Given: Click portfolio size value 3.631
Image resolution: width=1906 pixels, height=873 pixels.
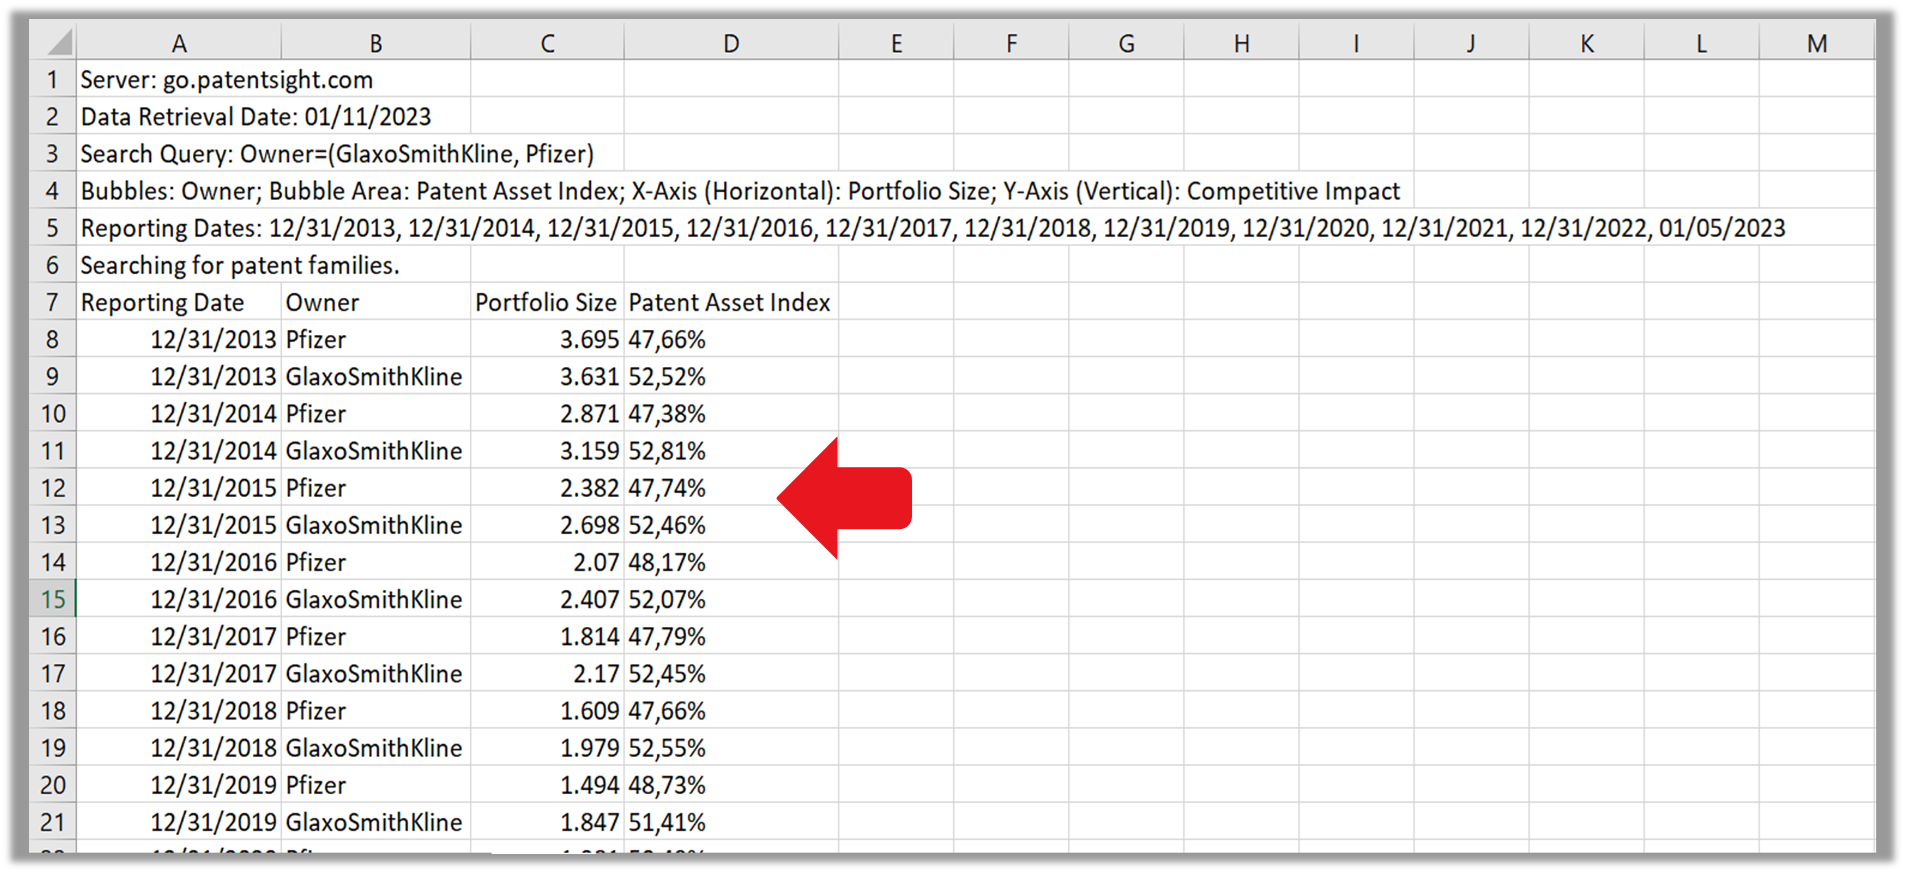Looking at the screenshot, I should 547,376.
